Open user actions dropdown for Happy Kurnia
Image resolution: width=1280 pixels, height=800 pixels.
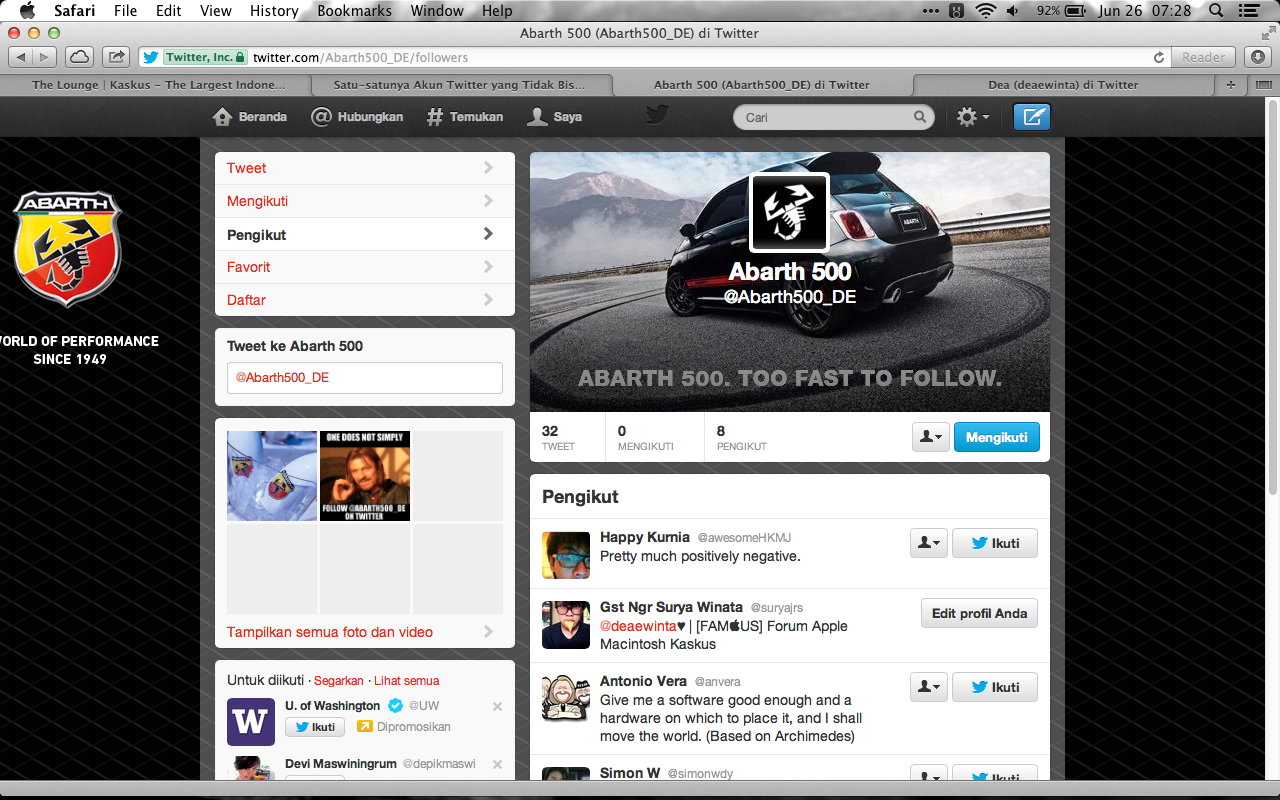[929, 543]
